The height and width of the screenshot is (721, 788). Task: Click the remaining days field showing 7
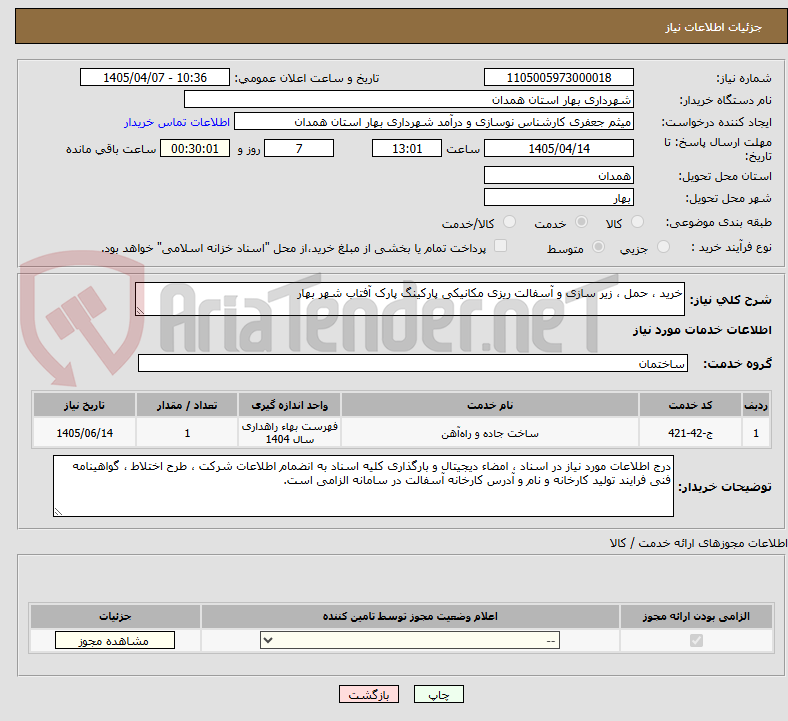click(299, 148)
